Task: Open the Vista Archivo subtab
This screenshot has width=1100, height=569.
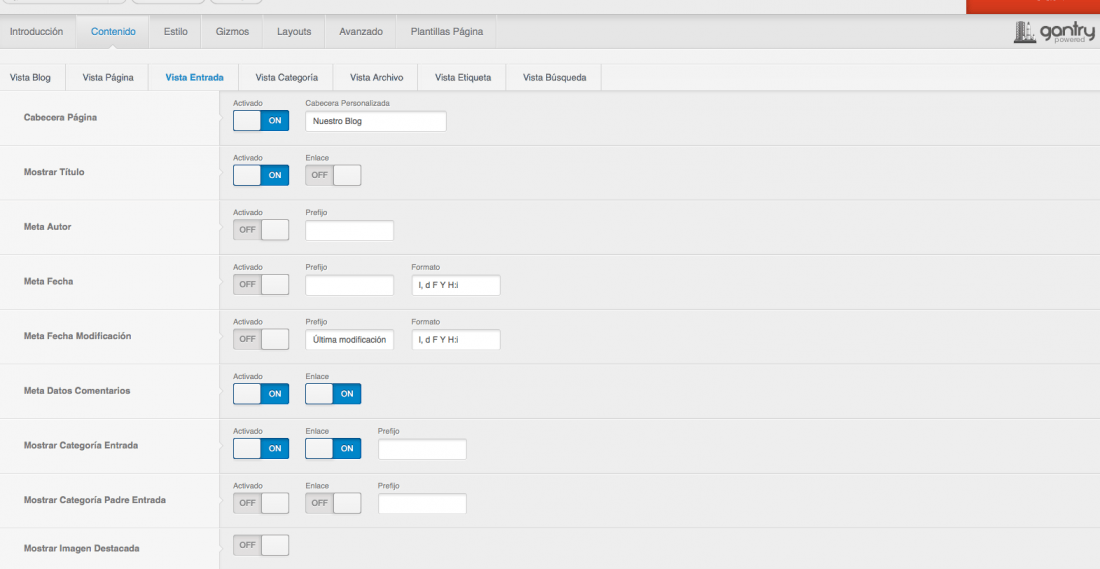Action: [377, 77]
